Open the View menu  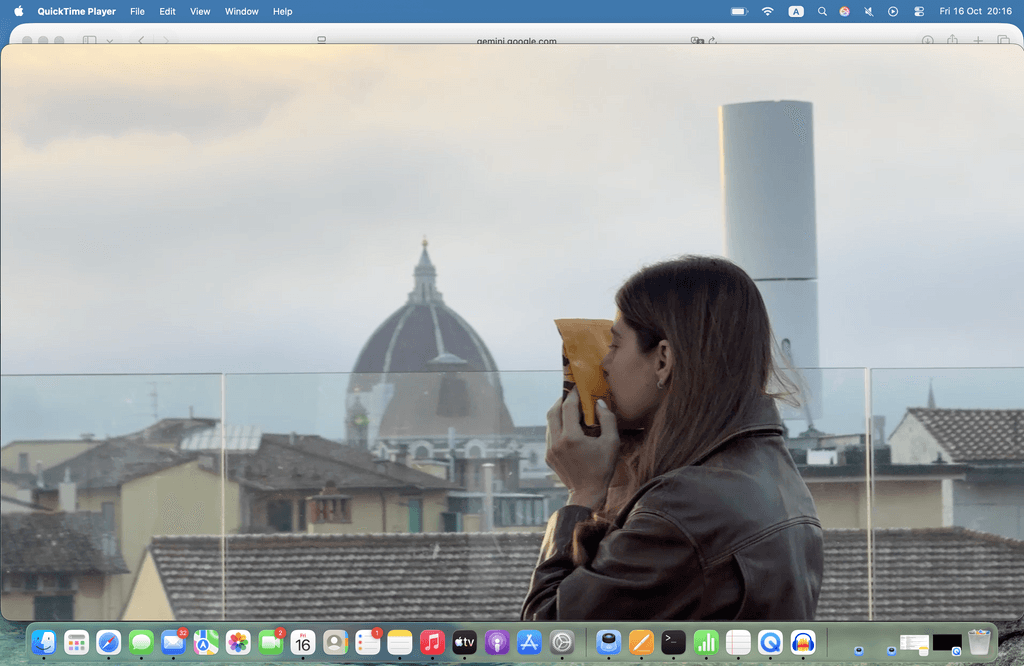200,12
